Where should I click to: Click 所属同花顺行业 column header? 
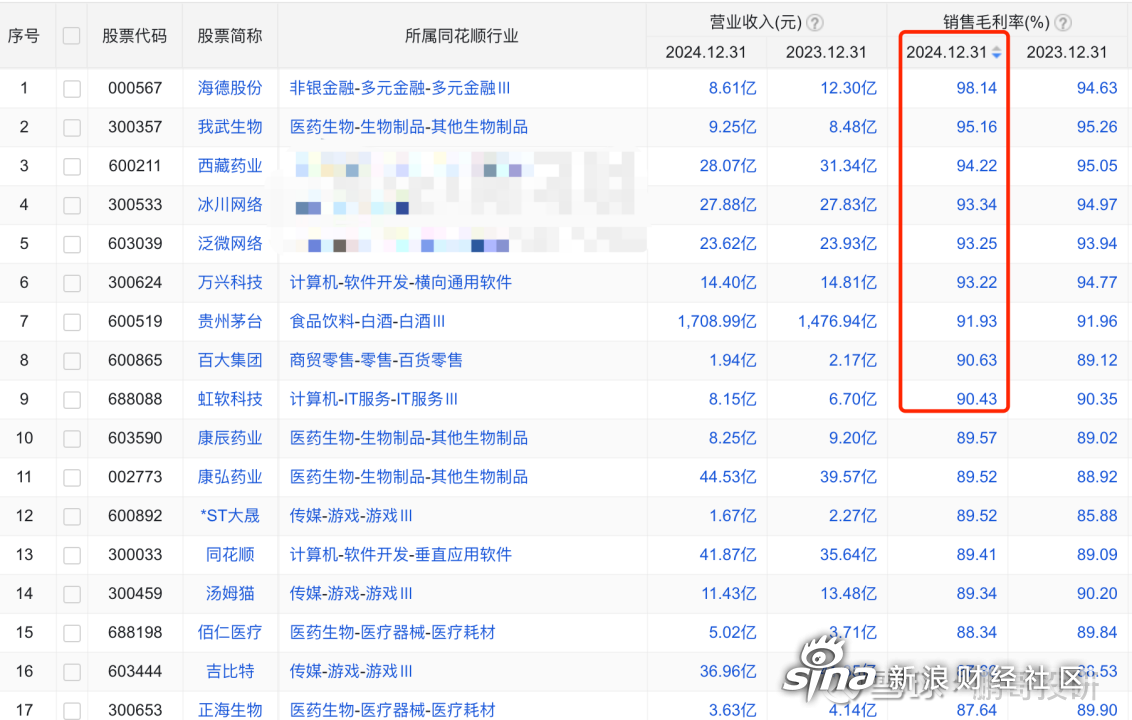[x=462, y=36]
